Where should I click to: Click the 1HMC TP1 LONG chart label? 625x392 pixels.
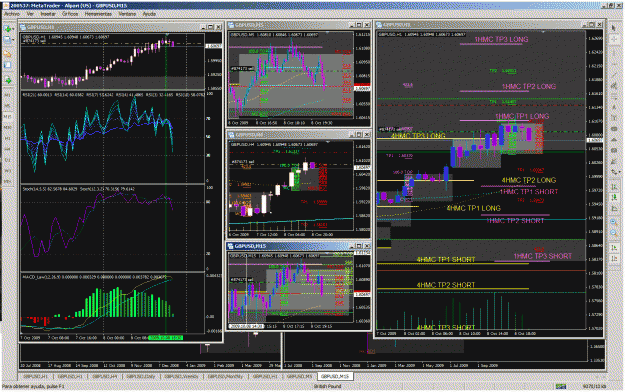[522, 116]
